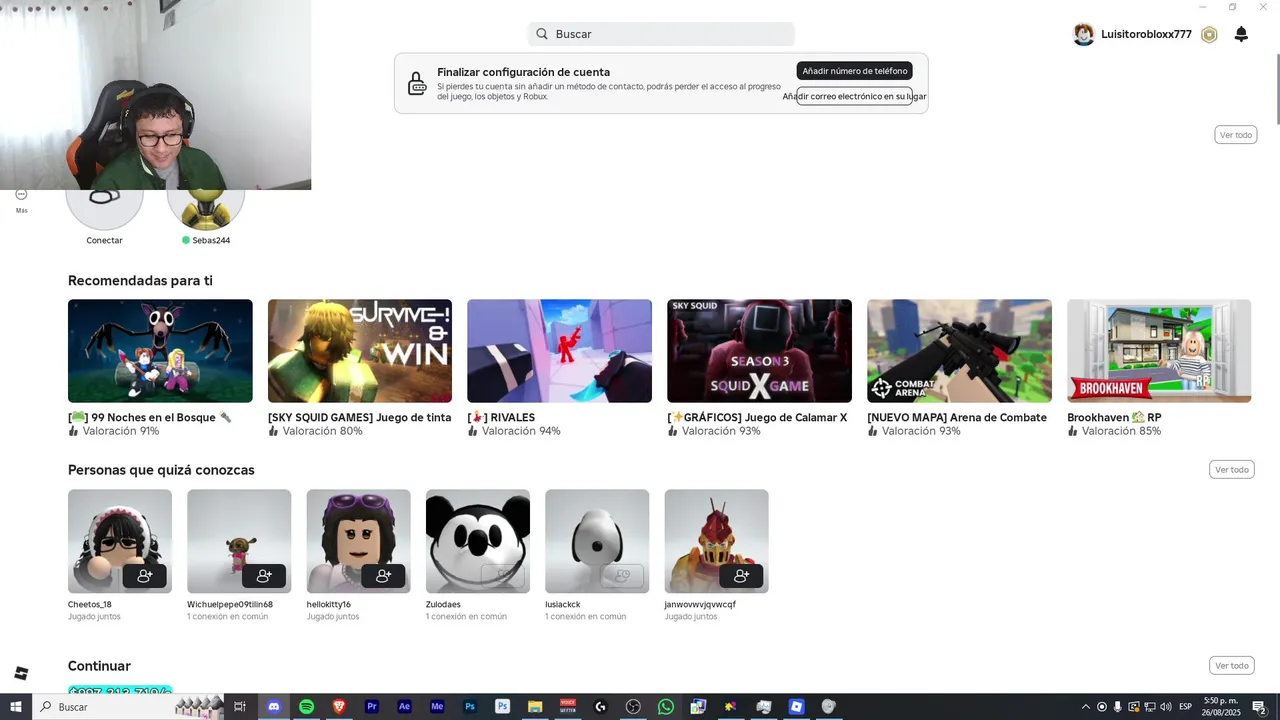The height and width of the screenshot is (720, 1280).
Task: Open the Brookhaven RP game
Action: (x=1159, y=351)
